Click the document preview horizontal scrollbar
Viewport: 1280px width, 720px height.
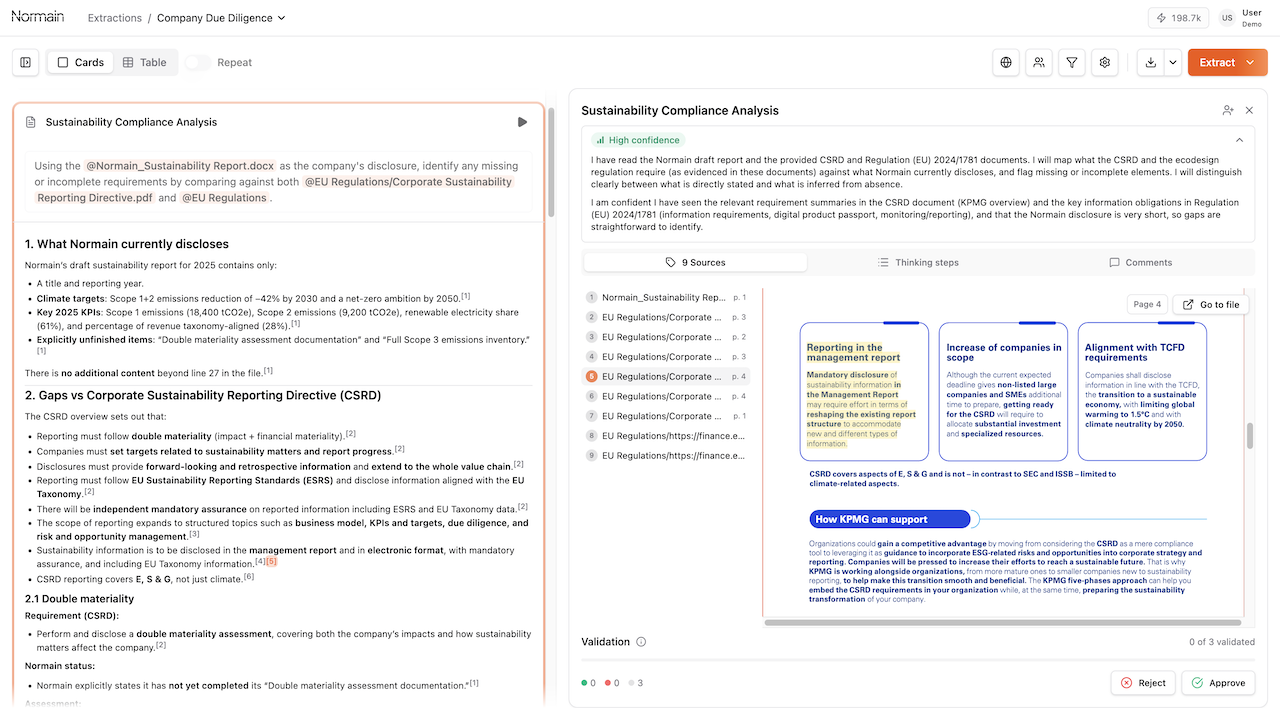[1005, 623]
